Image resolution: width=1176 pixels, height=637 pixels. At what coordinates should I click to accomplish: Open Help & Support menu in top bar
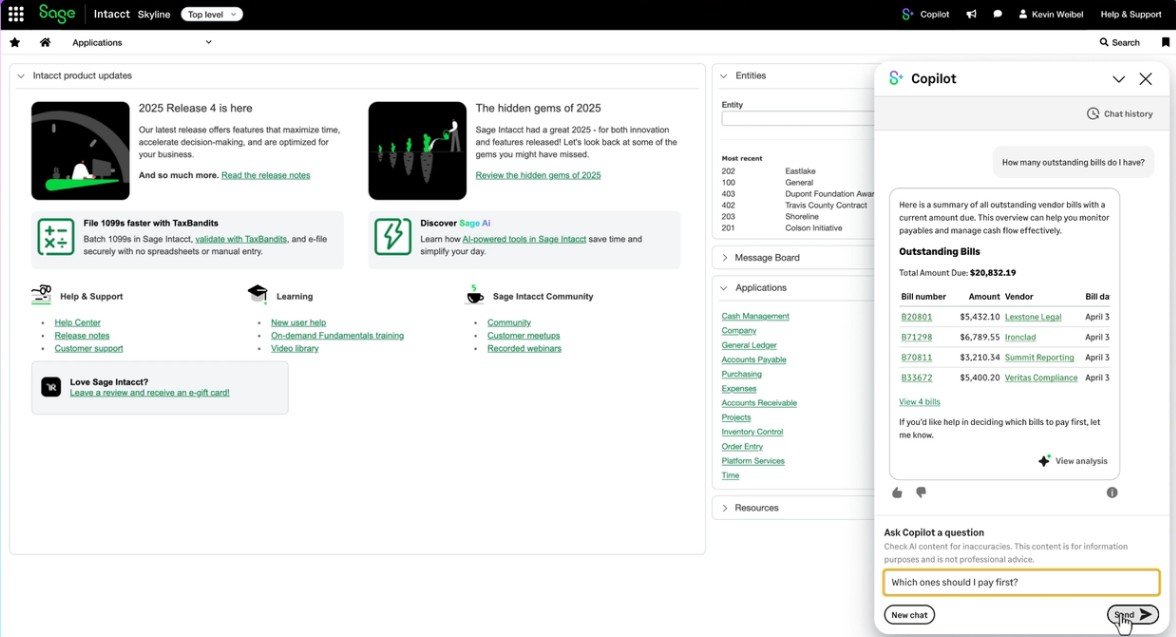click(x=1130, y=14)
